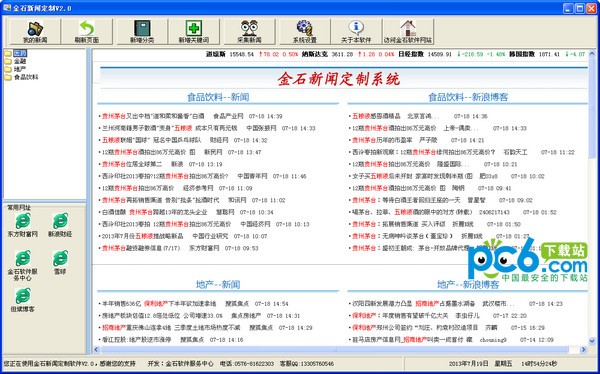Viewport: 600px width, 374px height.
Task: Open the 雪球 website shortcut
Action: pos(60,263)
